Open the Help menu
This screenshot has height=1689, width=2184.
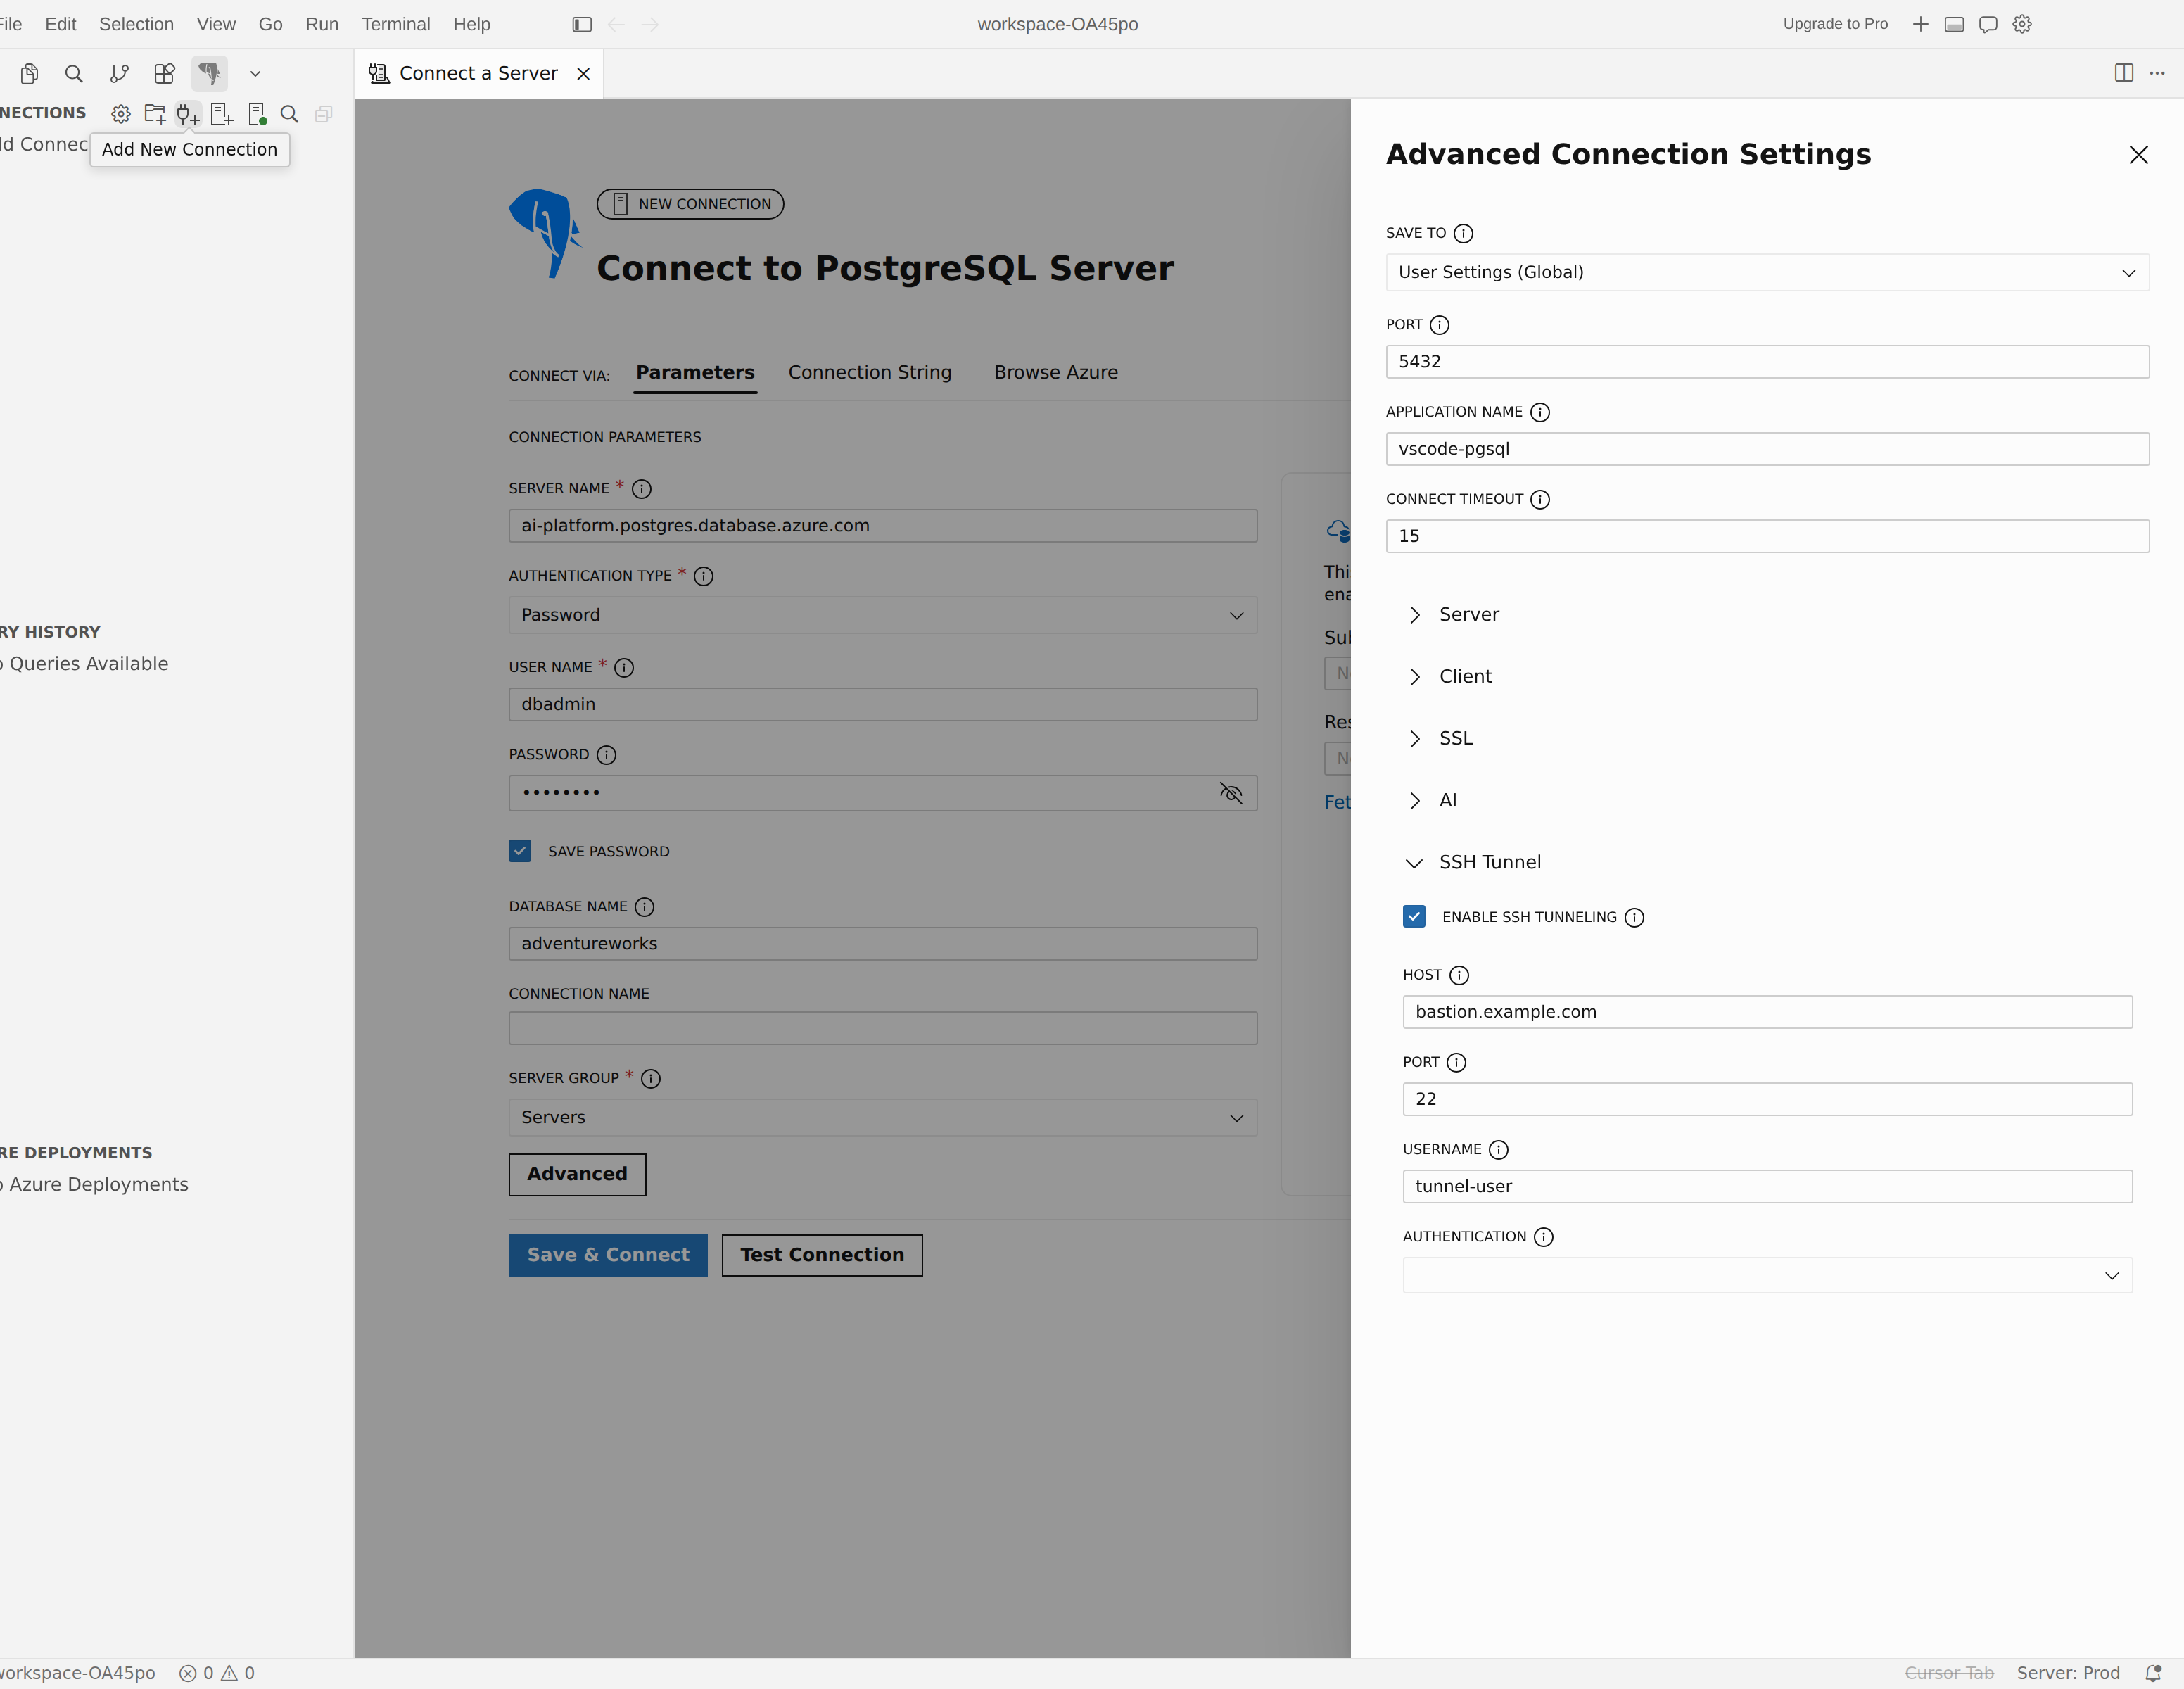tap(471, 24)
